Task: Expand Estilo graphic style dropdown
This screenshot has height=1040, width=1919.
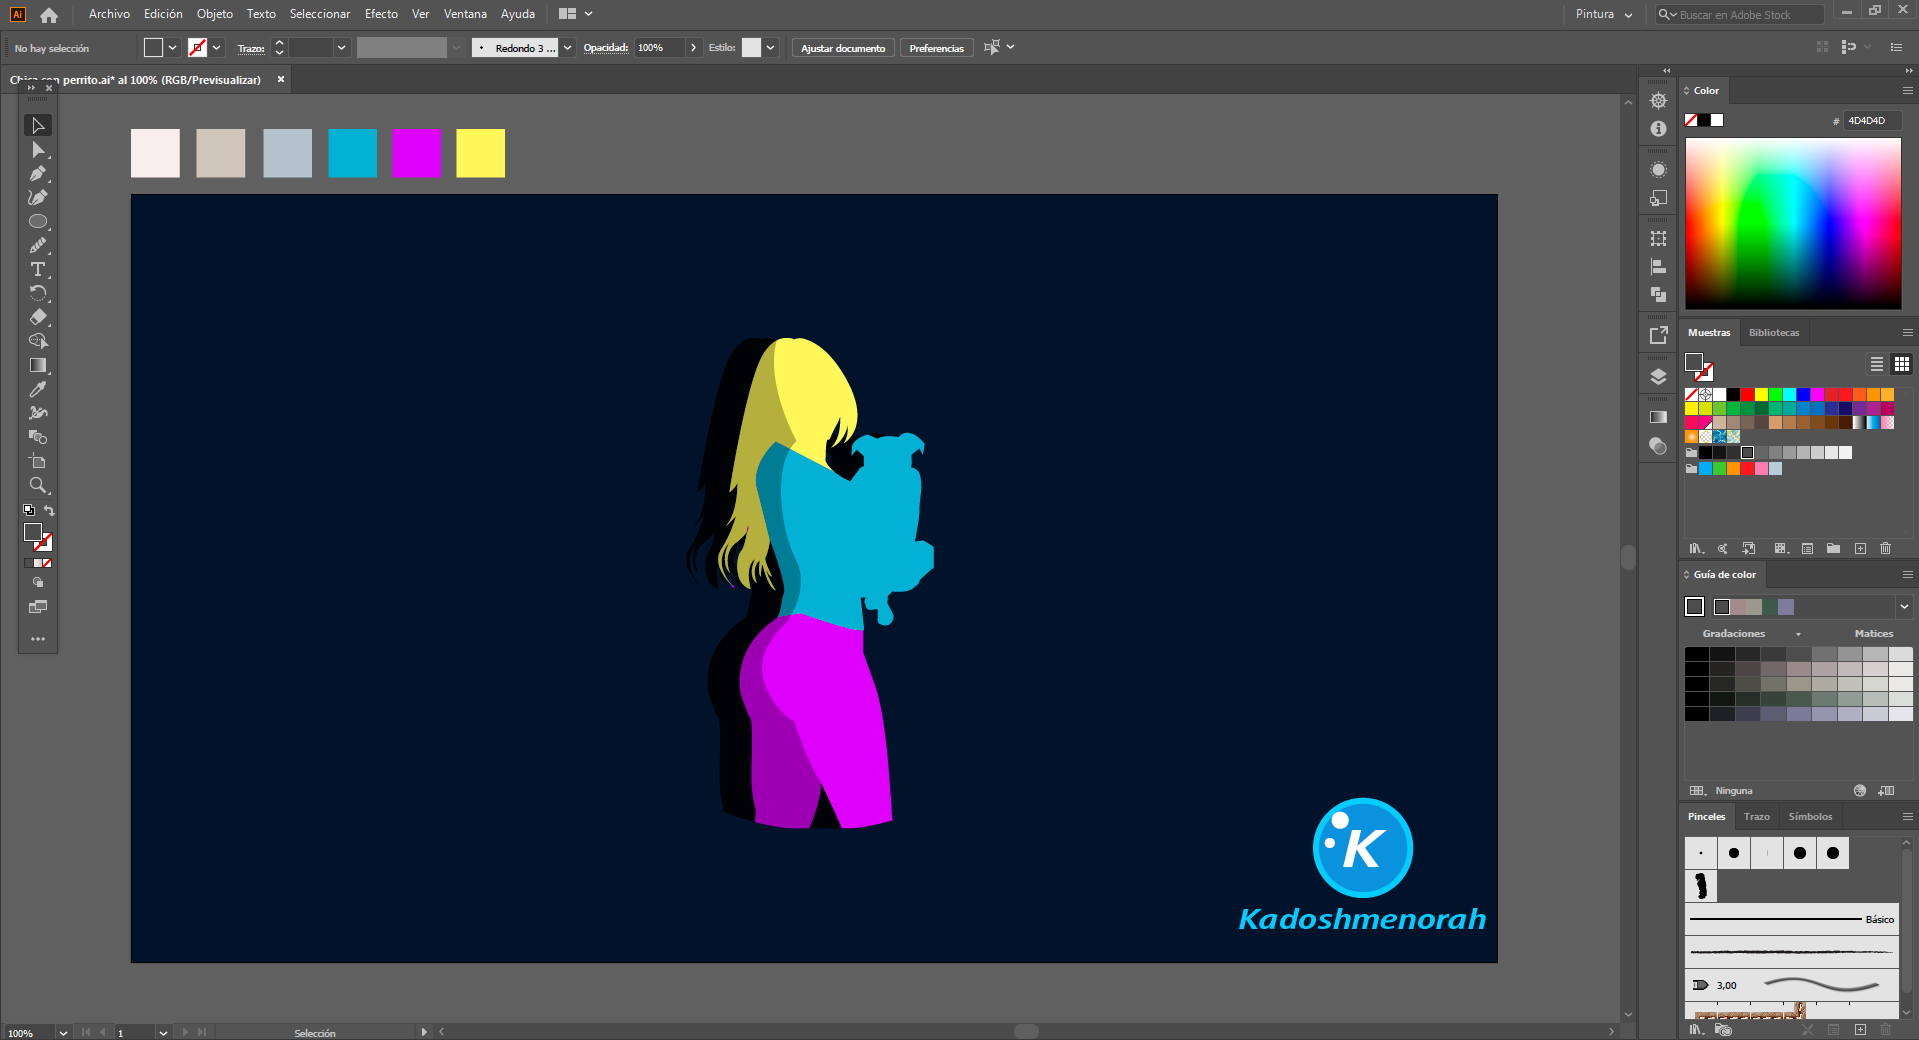Action: pyautogui.click(x=771, y=48)
